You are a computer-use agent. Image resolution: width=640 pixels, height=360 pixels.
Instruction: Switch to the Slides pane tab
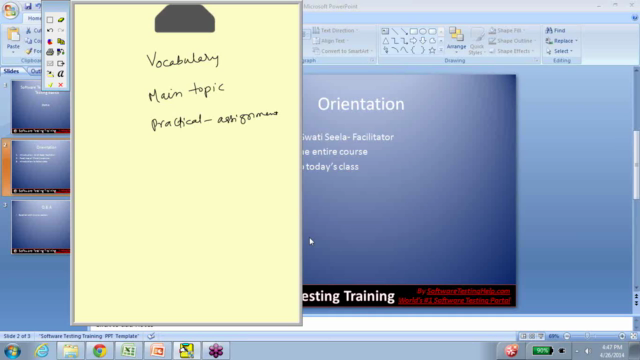[x=11, y=71]
